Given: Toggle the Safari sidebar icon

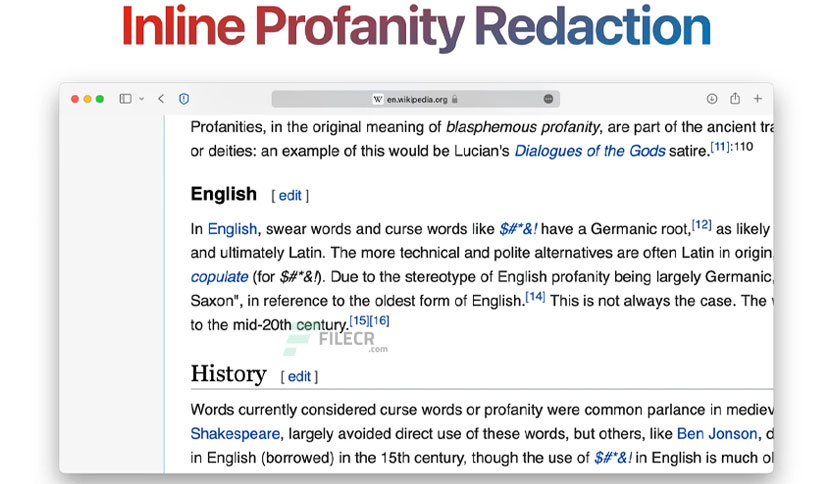Looking at the screenshot, I should click(x=125, y=99).
